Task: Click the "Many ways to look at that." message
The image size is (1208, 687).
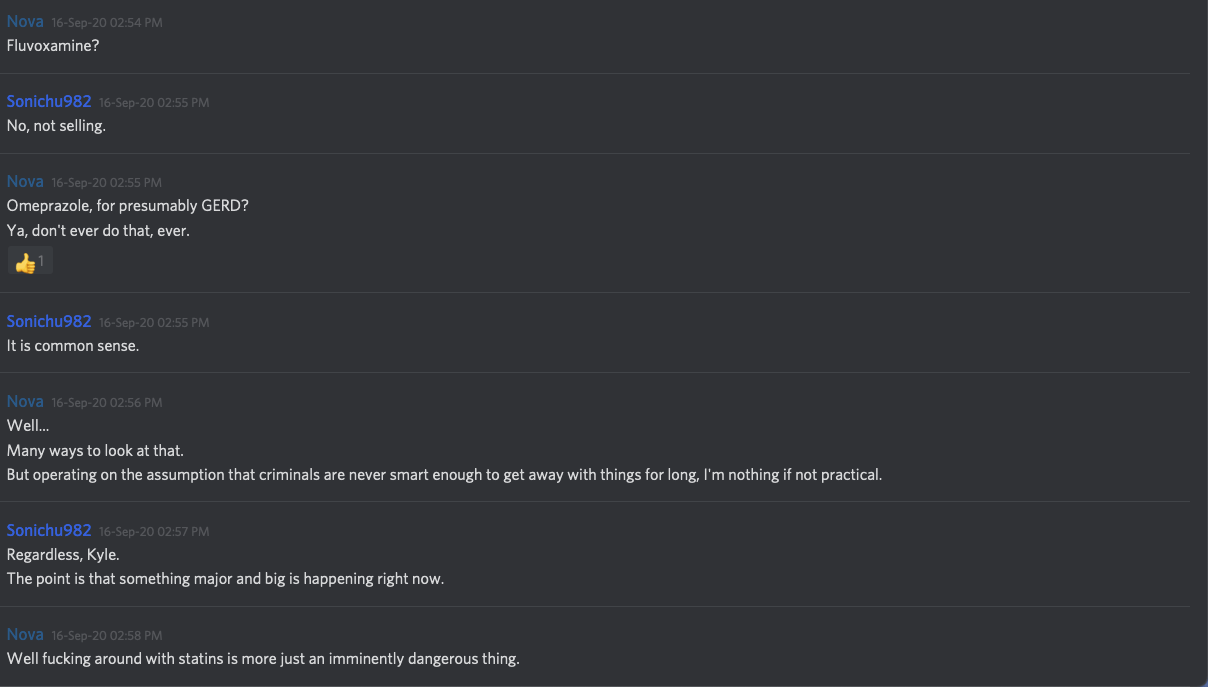Action: coord(95,450)
